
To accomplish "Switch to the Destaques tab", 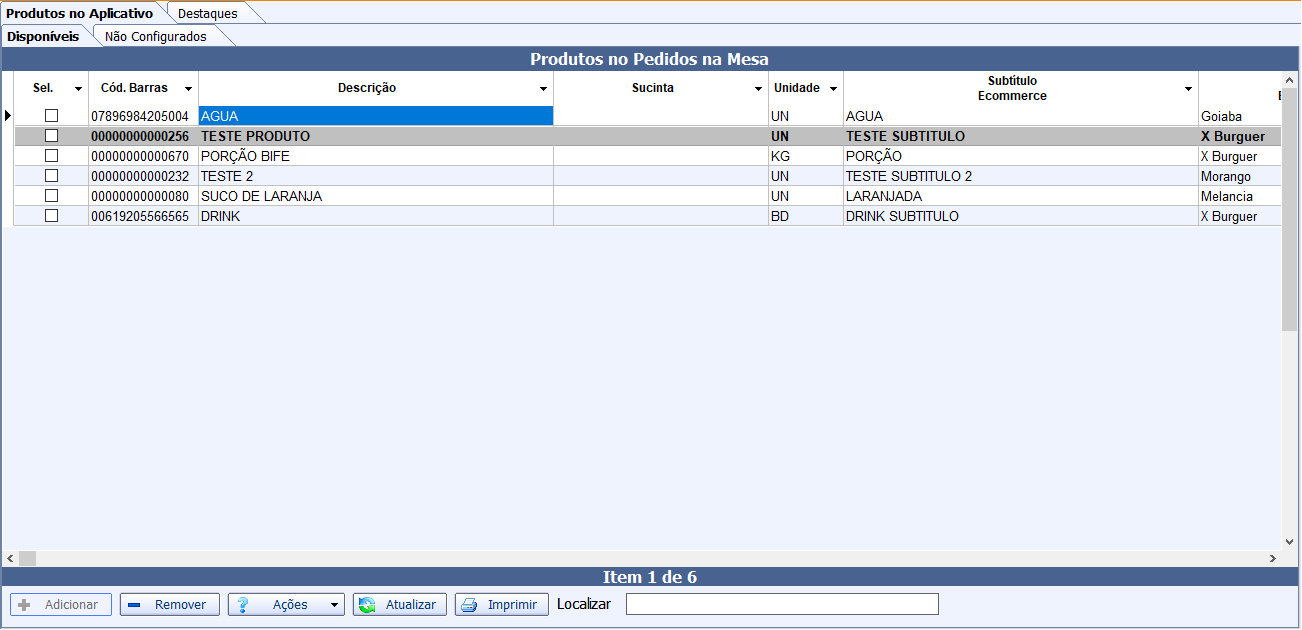I will (208, 14).
